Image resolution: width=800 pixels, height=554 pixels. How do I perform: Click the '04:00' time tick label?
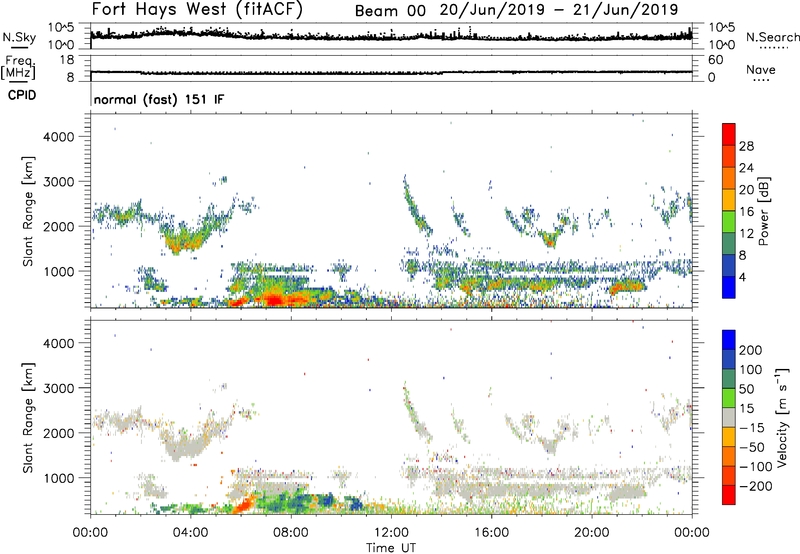point(190,533)
